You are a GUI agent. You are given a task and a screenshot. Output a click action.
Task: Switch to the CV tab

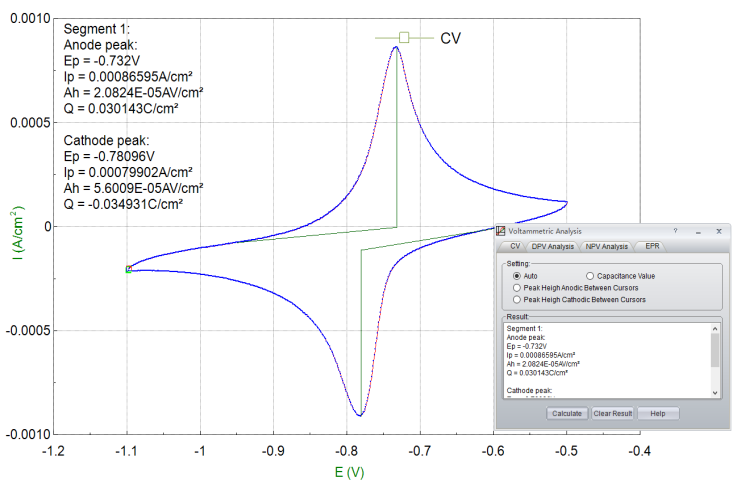pyautogui.click(x=515, y=246)
